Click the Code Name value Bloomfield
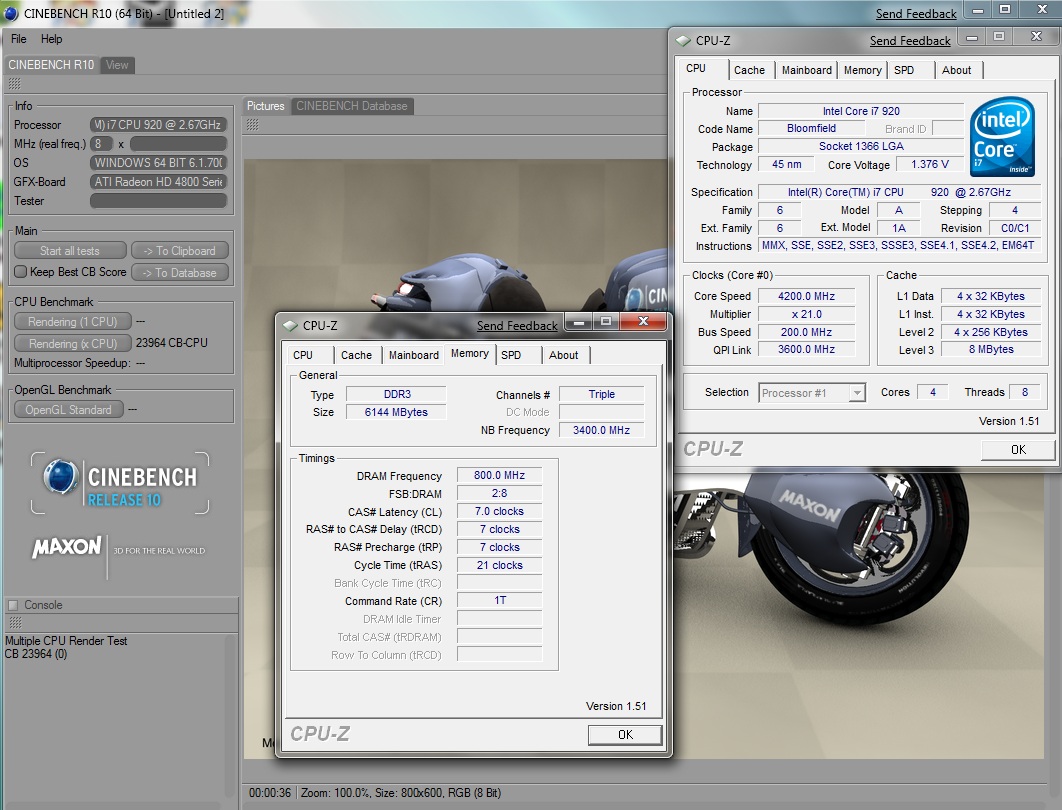This screenshot has width=1062, height=810. click(x=811, y=128)
